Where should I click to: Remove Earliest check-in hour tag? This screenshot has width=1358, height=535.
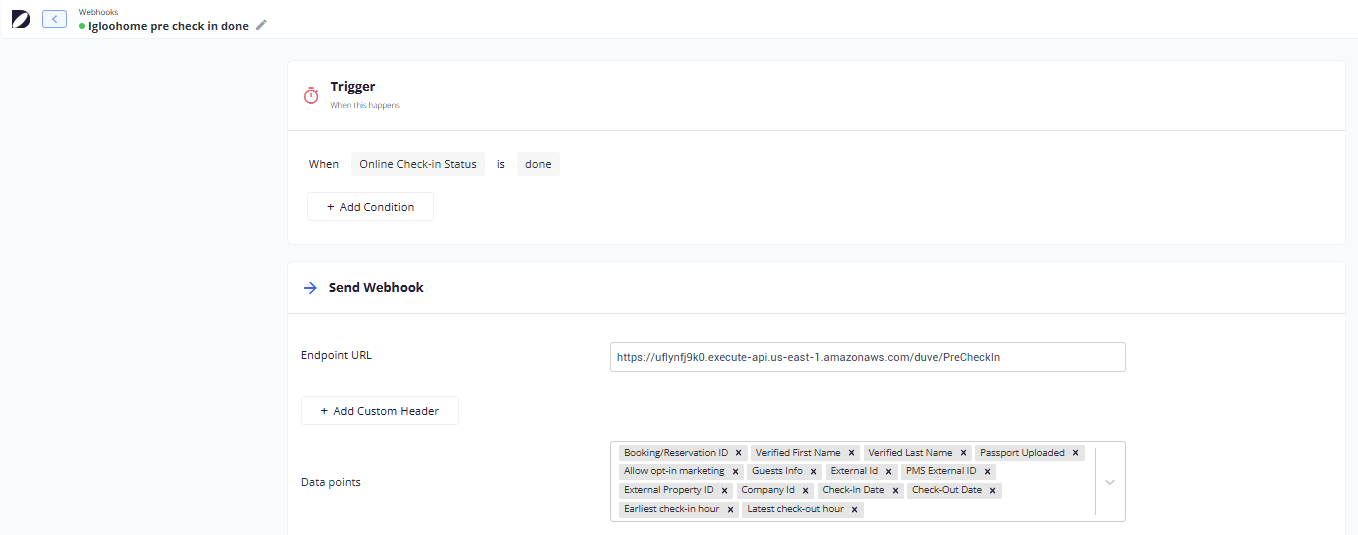730,510
